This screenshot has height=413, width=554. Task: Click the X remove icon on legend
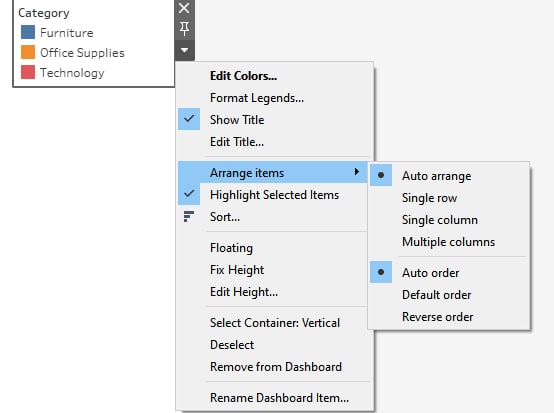tap(184, 8)
